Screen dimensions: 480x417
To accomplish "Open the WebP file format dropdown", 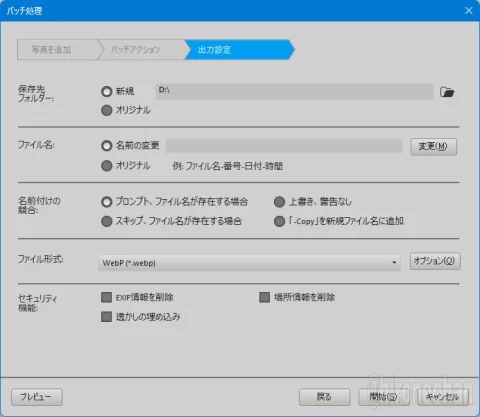I will [x=249, y=263].
